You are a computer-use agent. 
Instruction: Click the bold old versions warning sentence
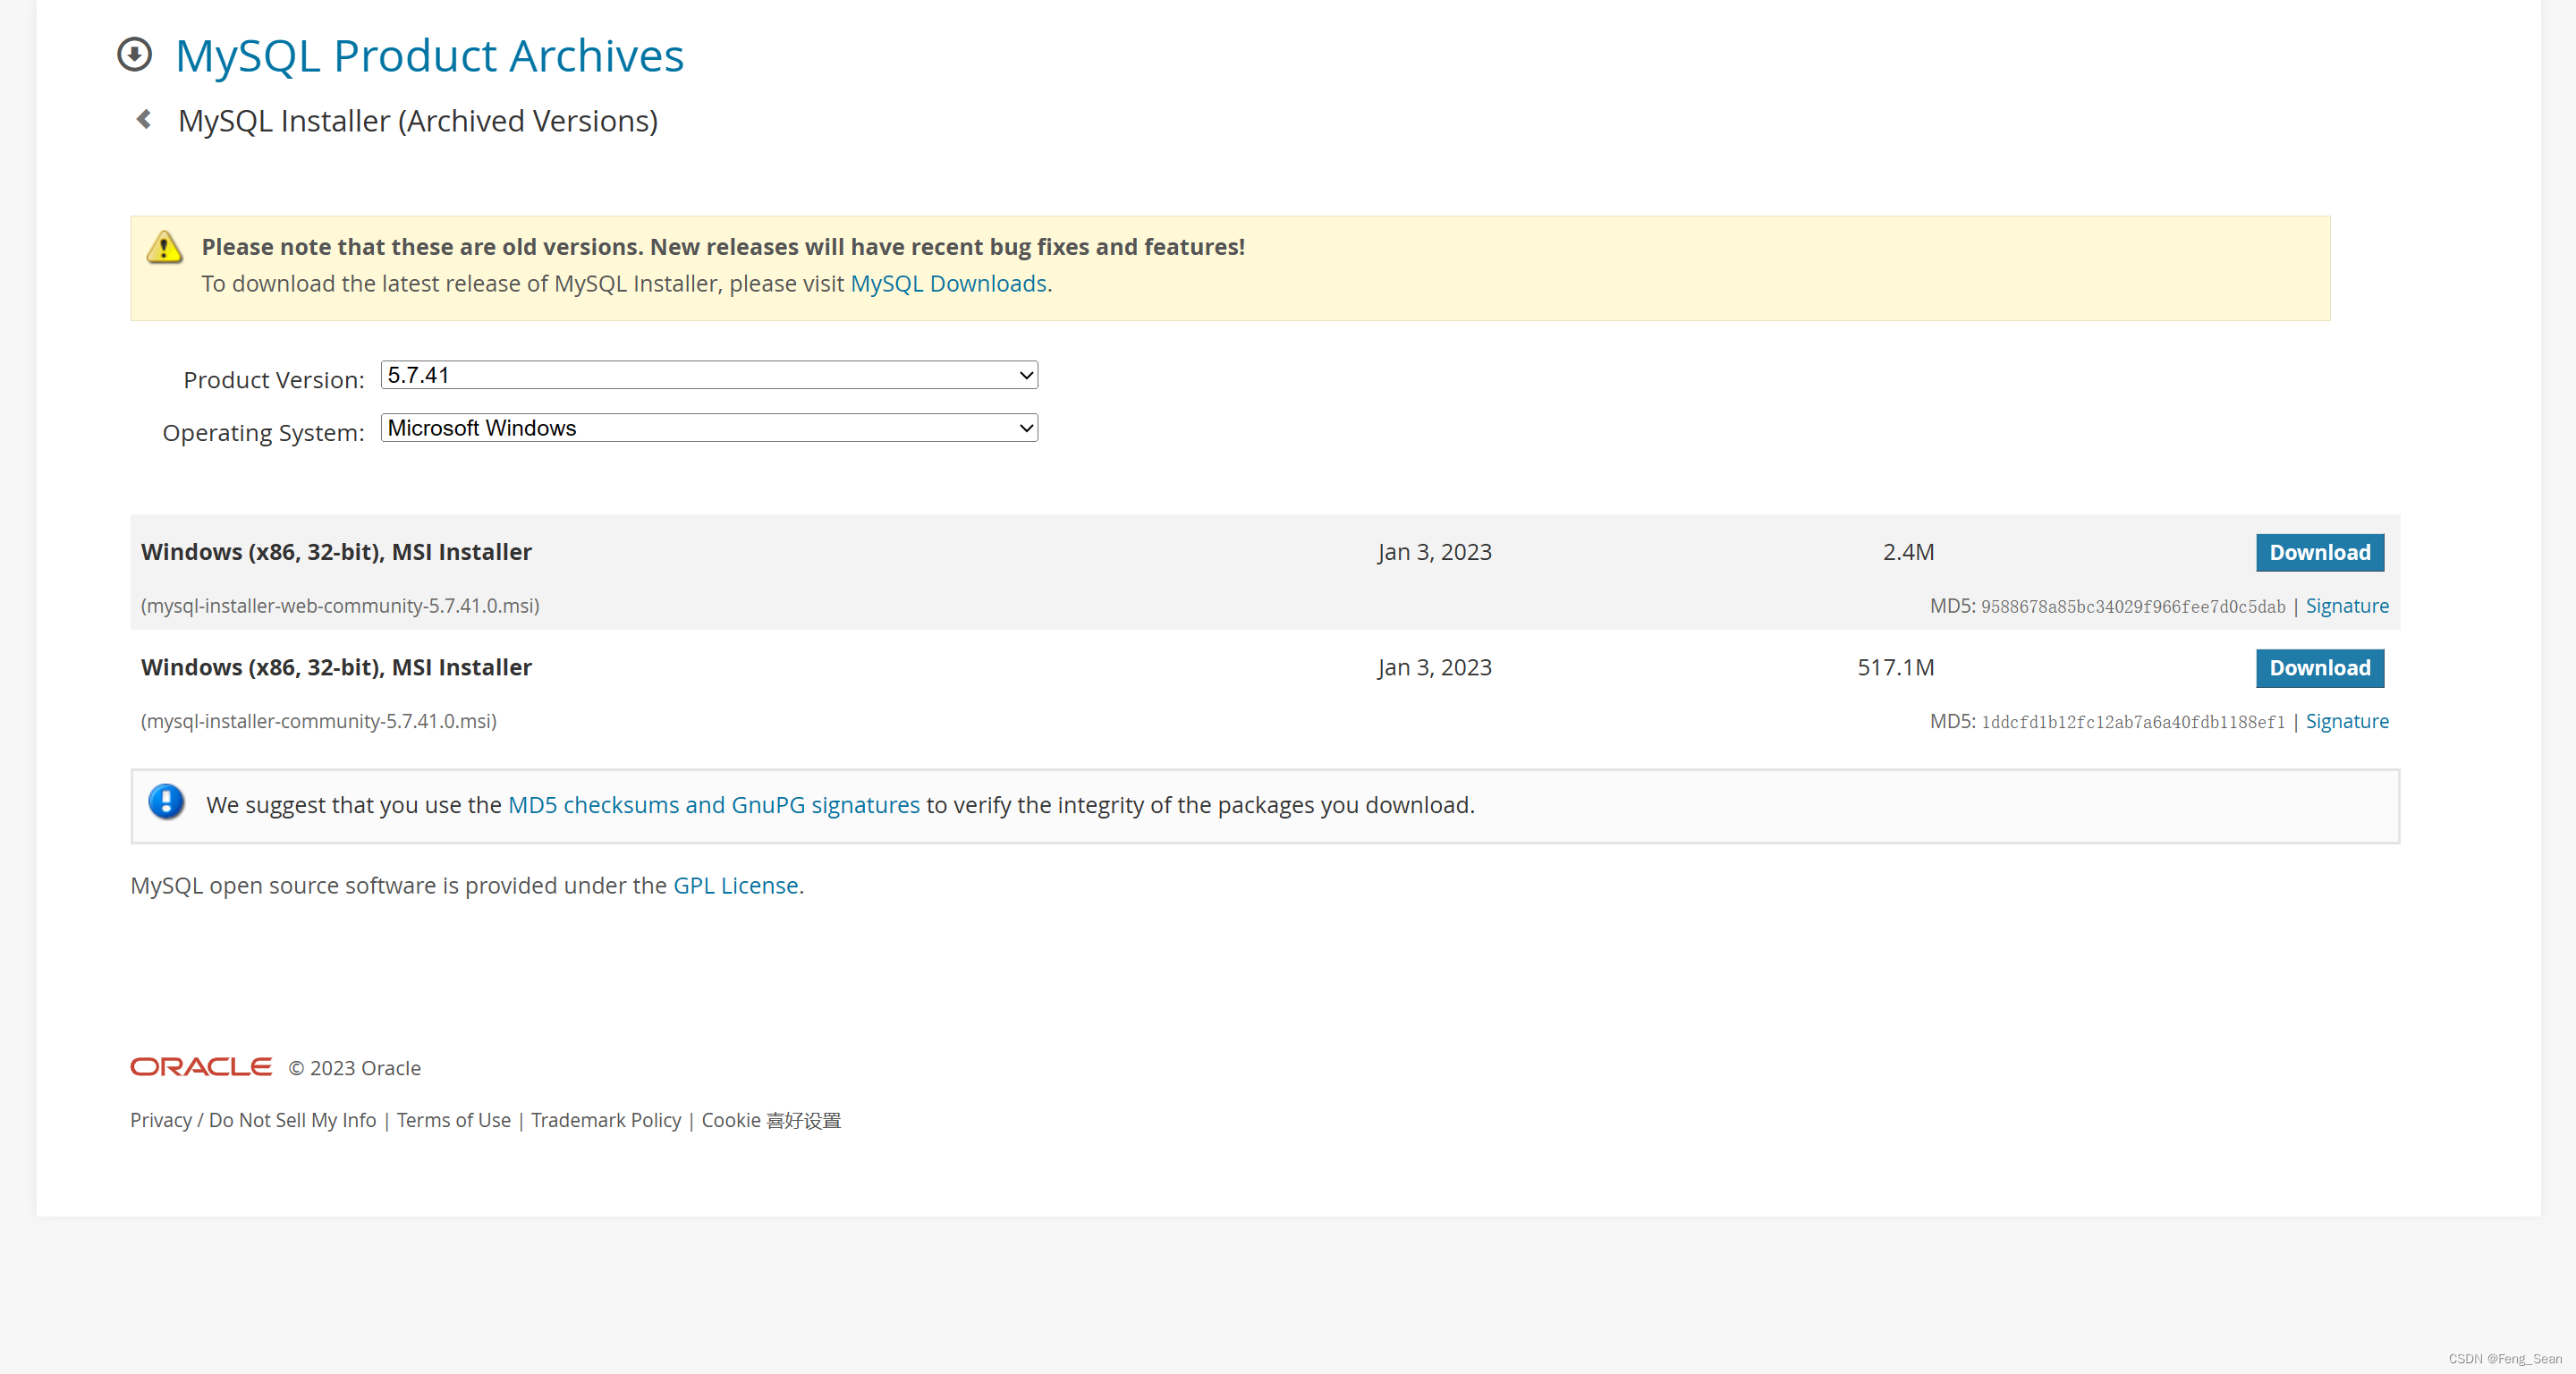(x=723, y=247)
